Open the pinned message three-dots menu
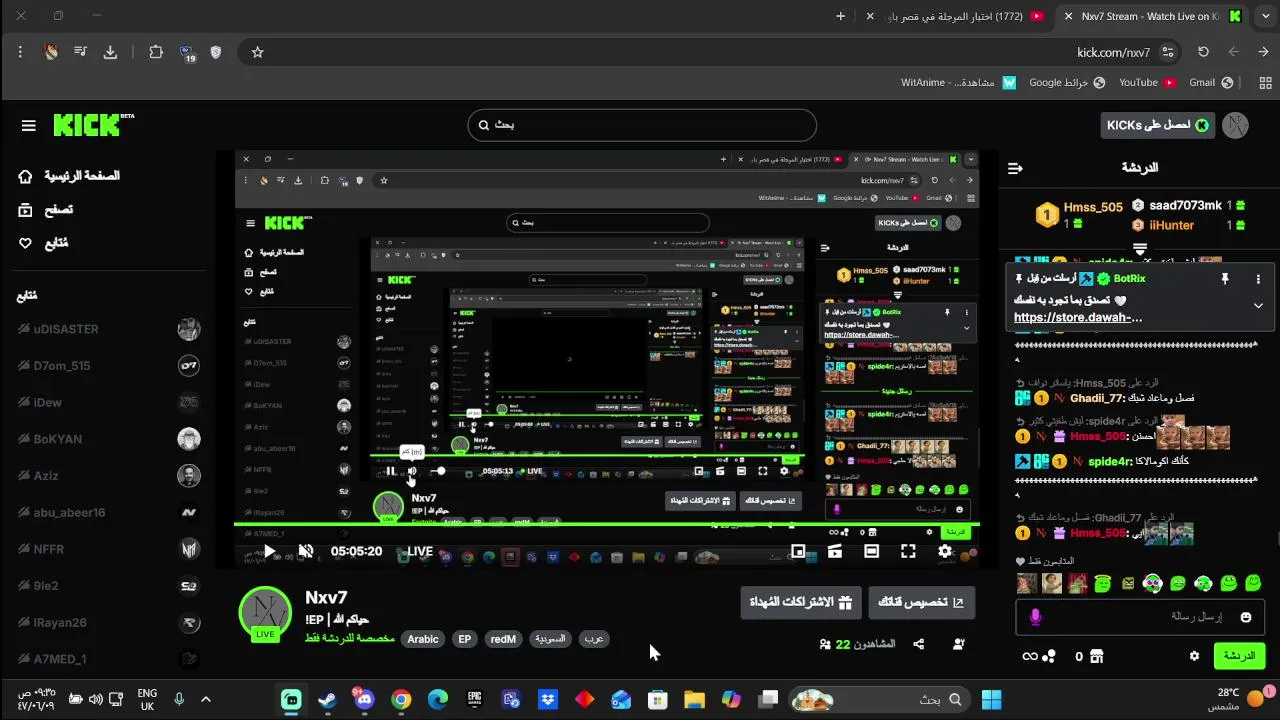 (1258, 279)
